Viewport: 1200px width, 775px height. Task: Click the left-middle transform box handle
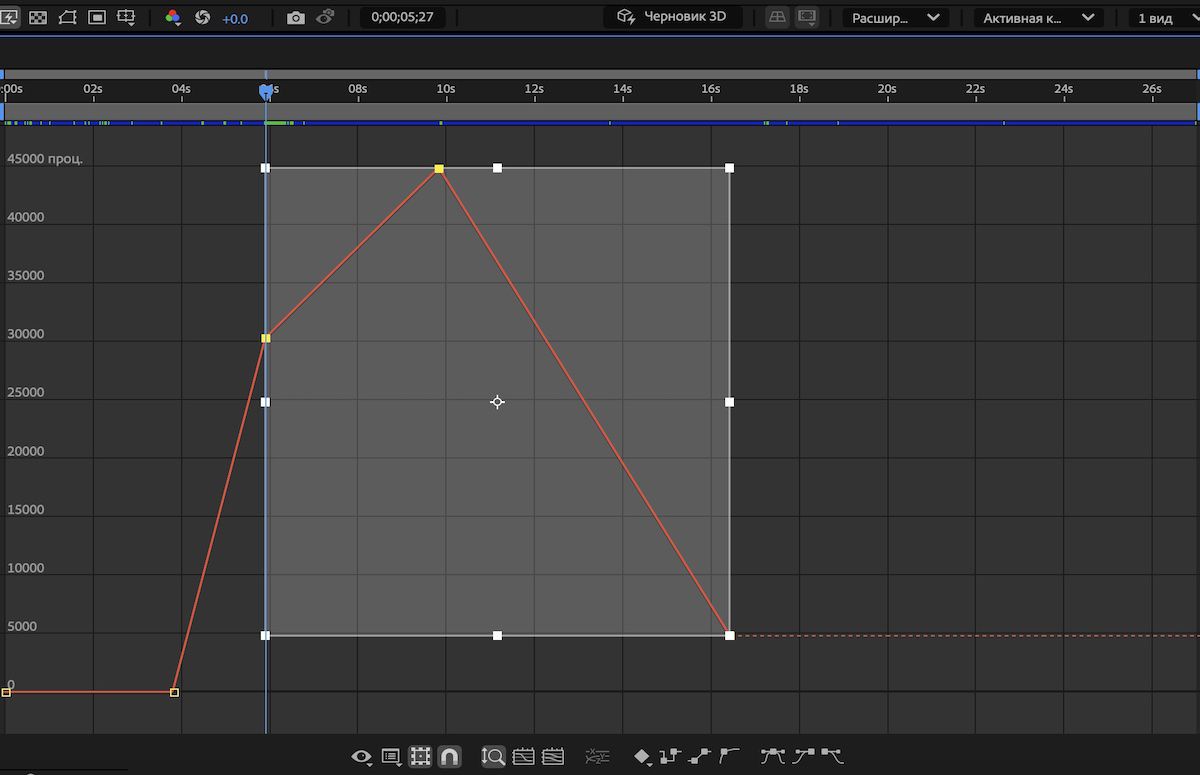point(265,402)
